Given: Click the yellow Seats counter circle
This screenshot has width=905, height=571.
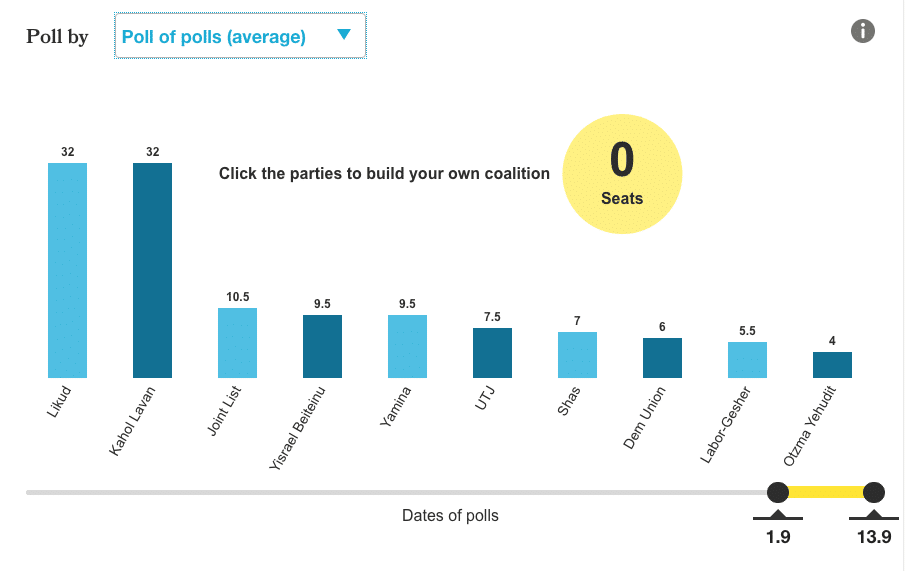Looking at the screenshot, I should pyautogui.click(x=622, y=174).
